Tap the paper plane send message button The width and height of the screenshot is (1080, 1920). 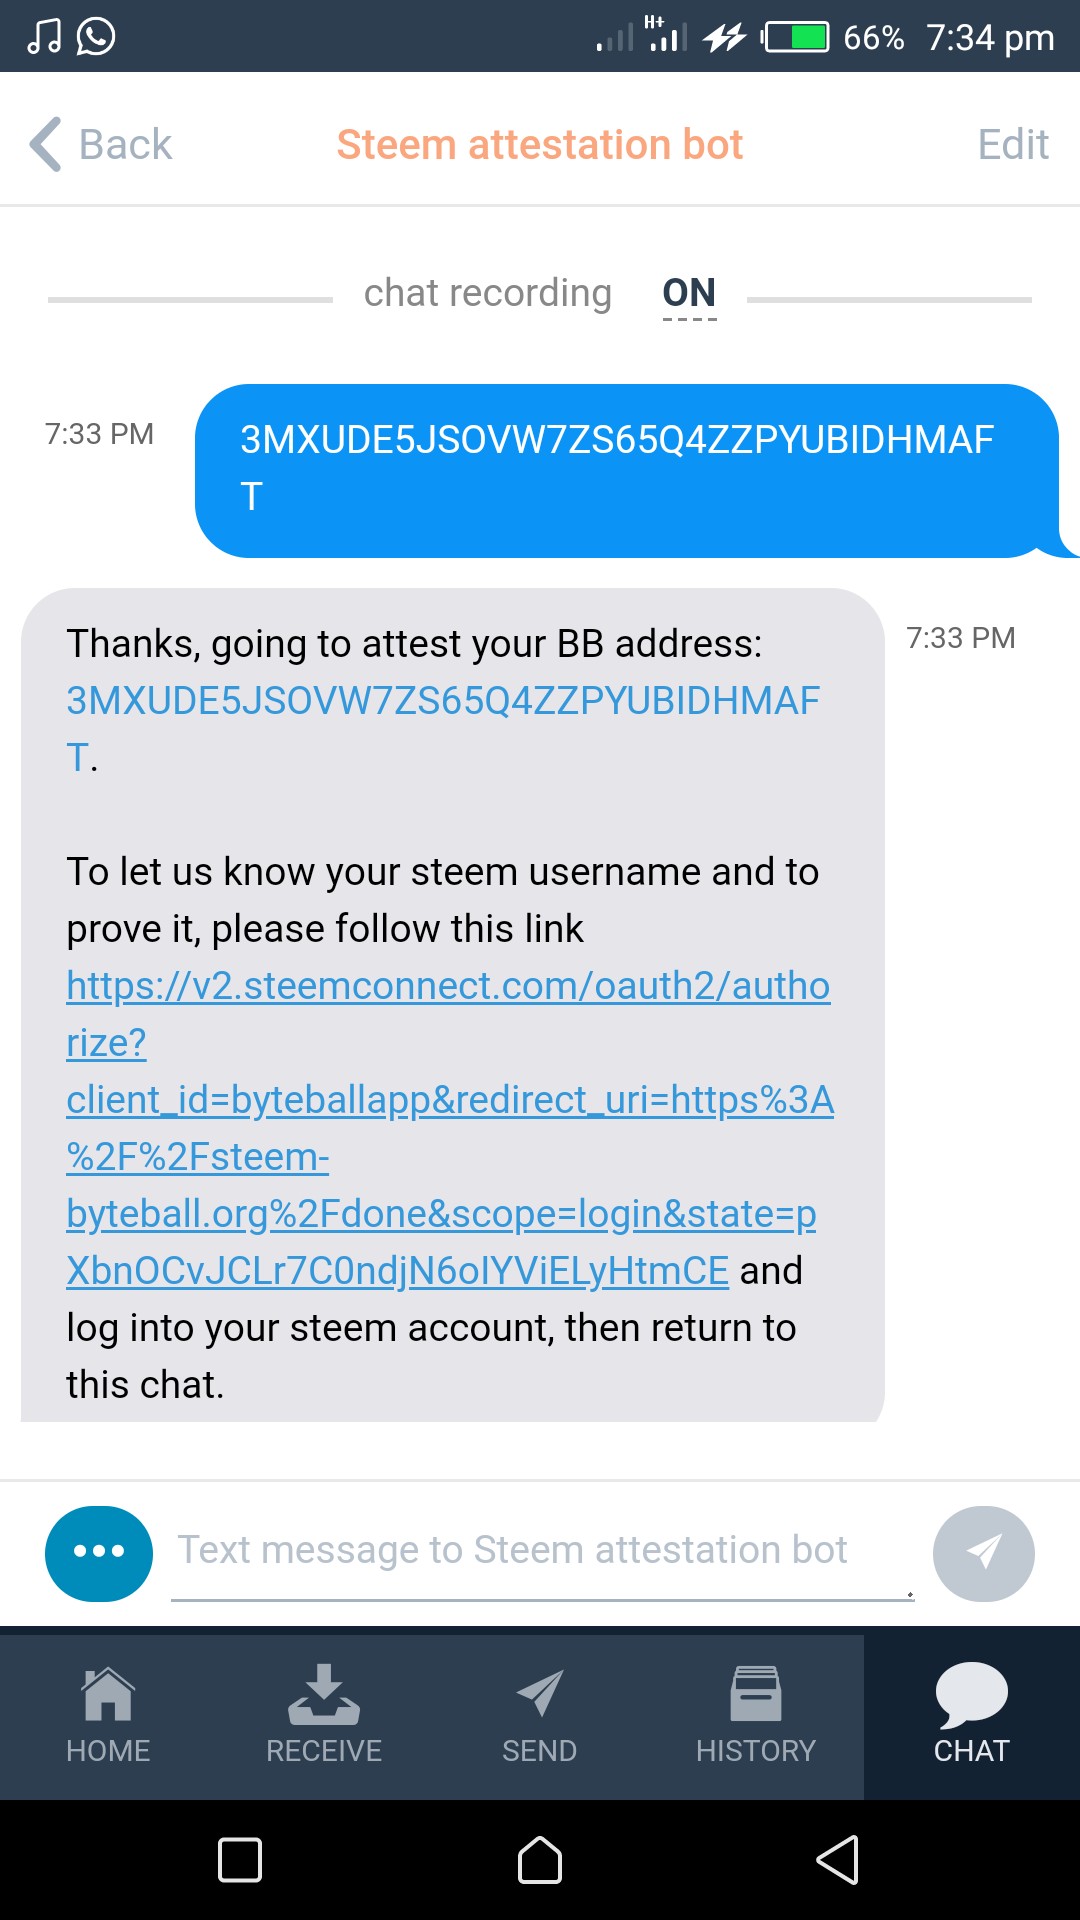[x=984, y=1553]
